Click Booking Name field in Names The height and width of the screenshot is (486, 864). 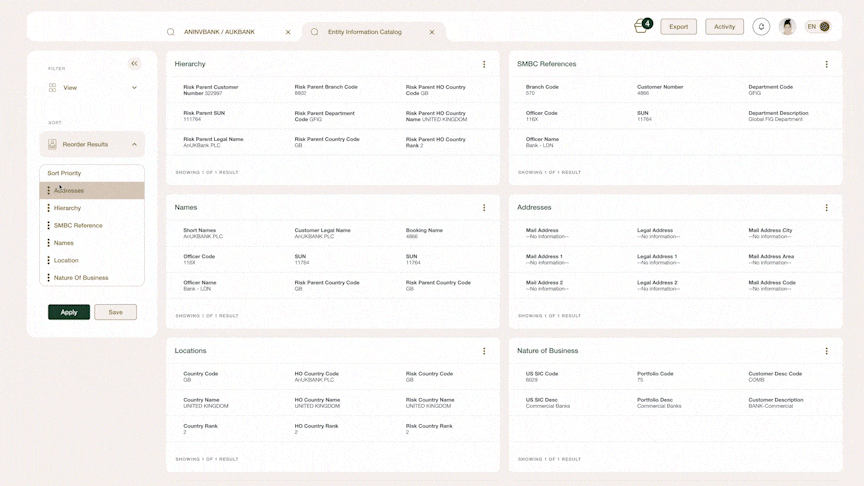[x=424, y=233]
